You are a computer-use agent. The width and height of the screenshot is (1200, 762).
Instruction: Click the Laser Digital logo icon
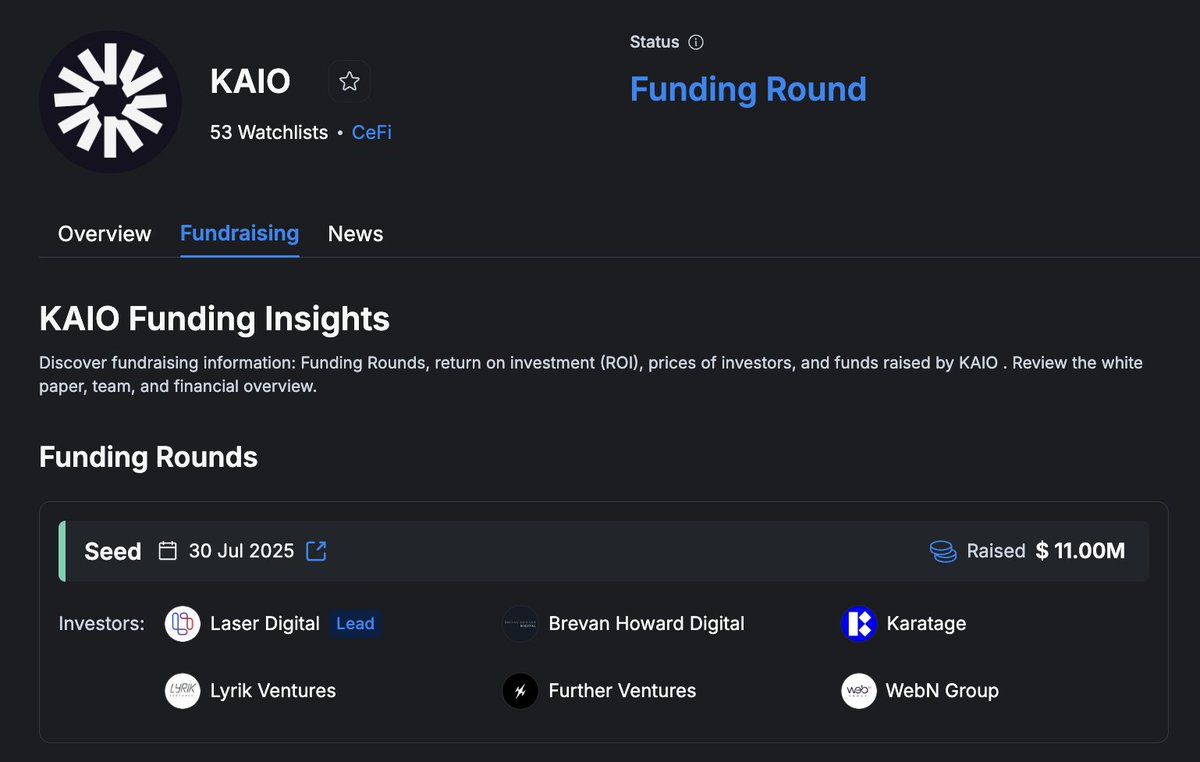[x=182, y=624]
